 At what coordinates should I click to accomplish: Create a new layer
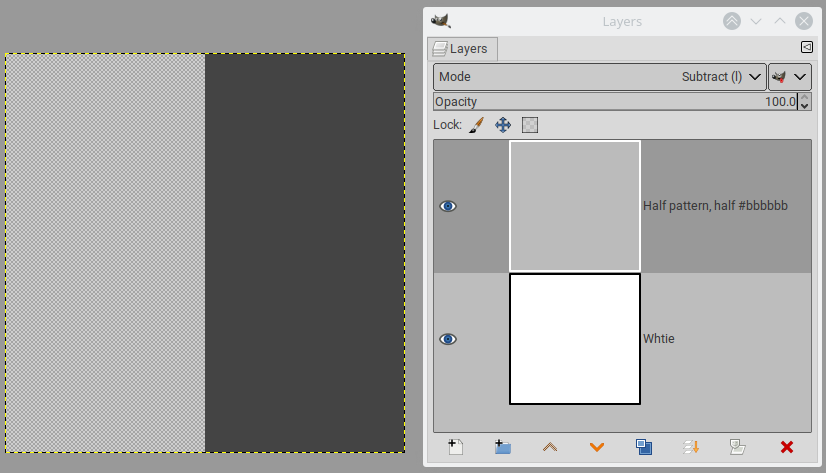pyautogui.click(x=456, y=447)
